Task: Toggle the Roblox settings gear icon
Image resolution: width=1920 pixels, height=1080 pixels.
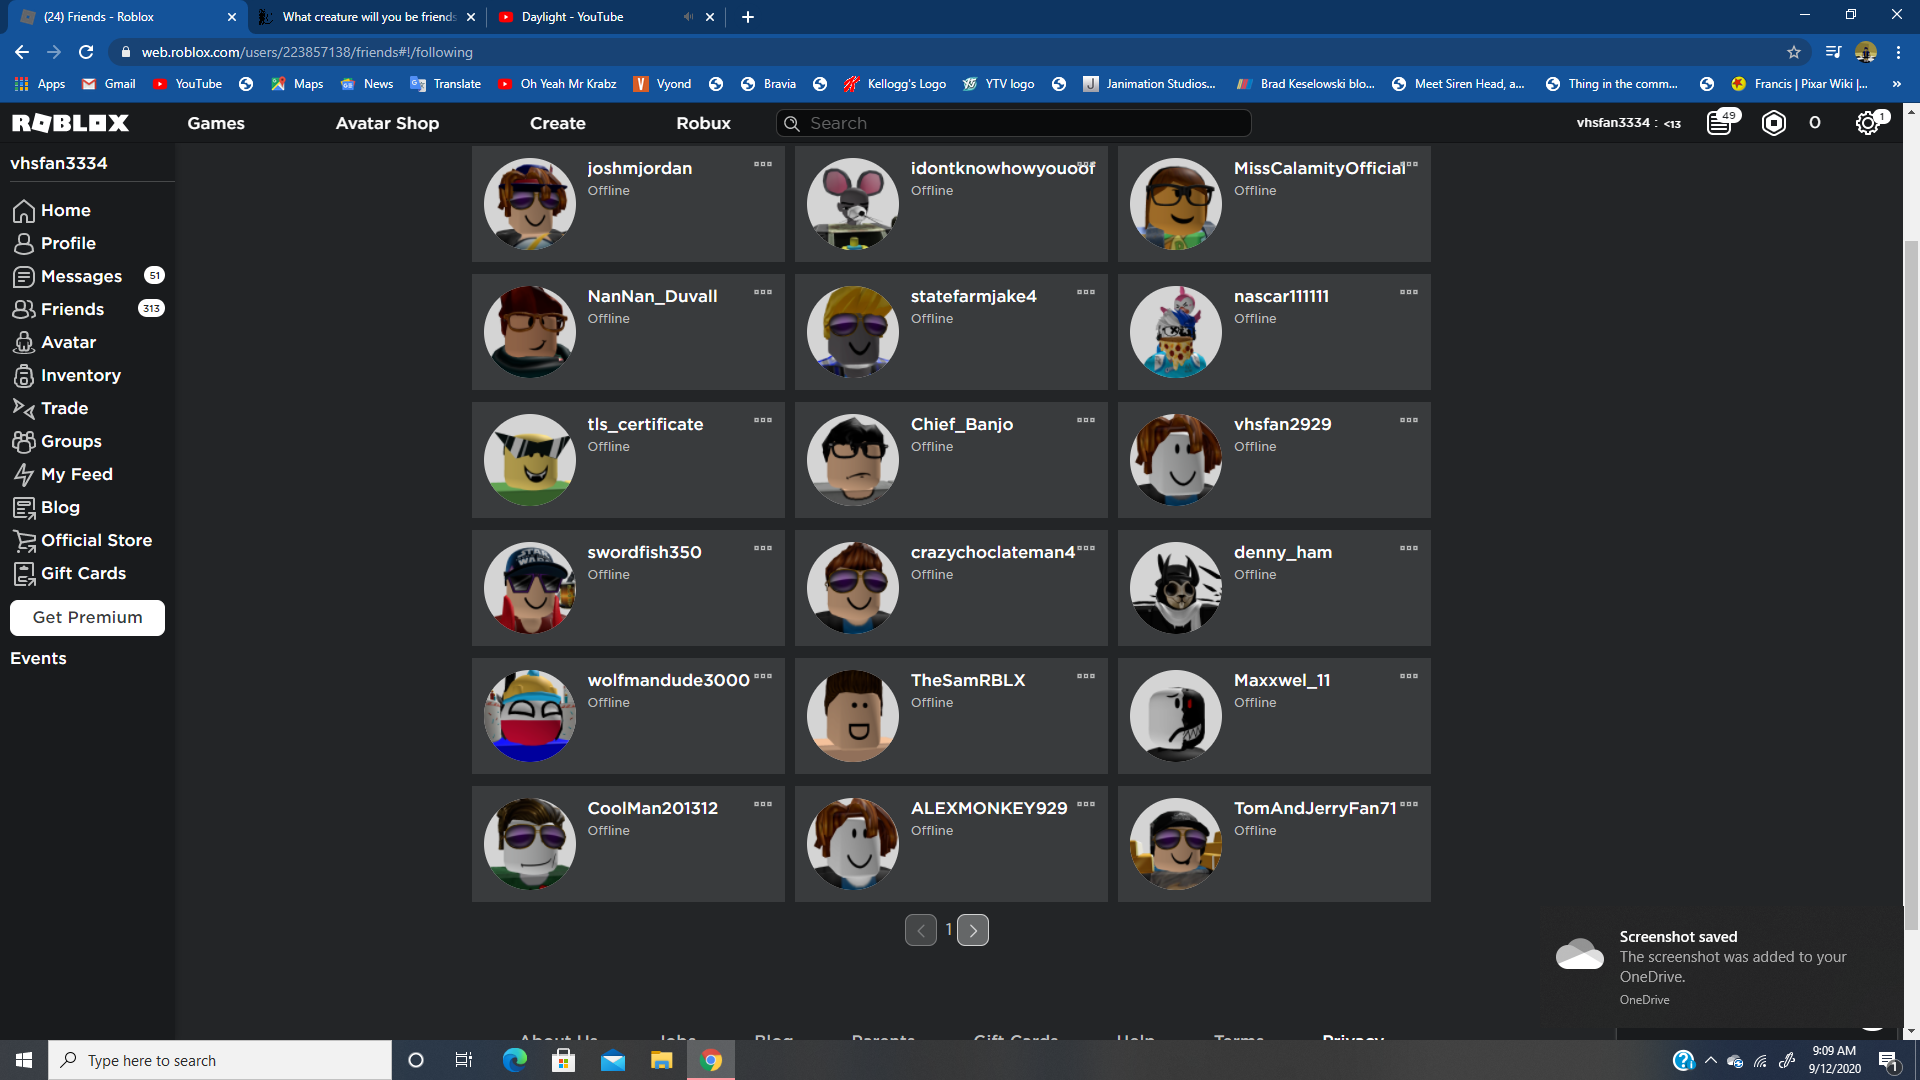Action: 1869,121
